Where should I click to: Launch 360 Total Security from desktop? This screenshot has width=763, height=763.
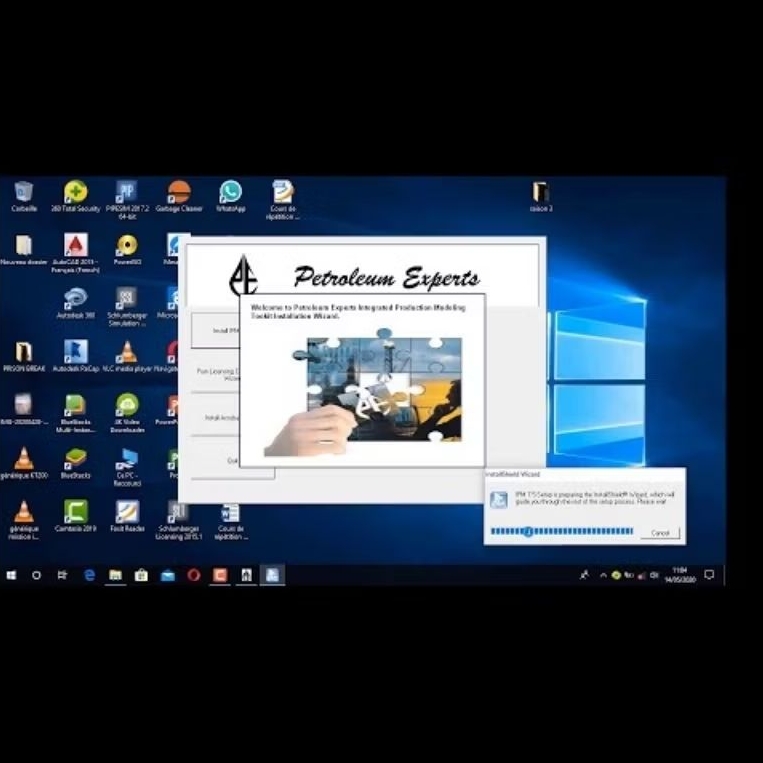tap(75, 196)
